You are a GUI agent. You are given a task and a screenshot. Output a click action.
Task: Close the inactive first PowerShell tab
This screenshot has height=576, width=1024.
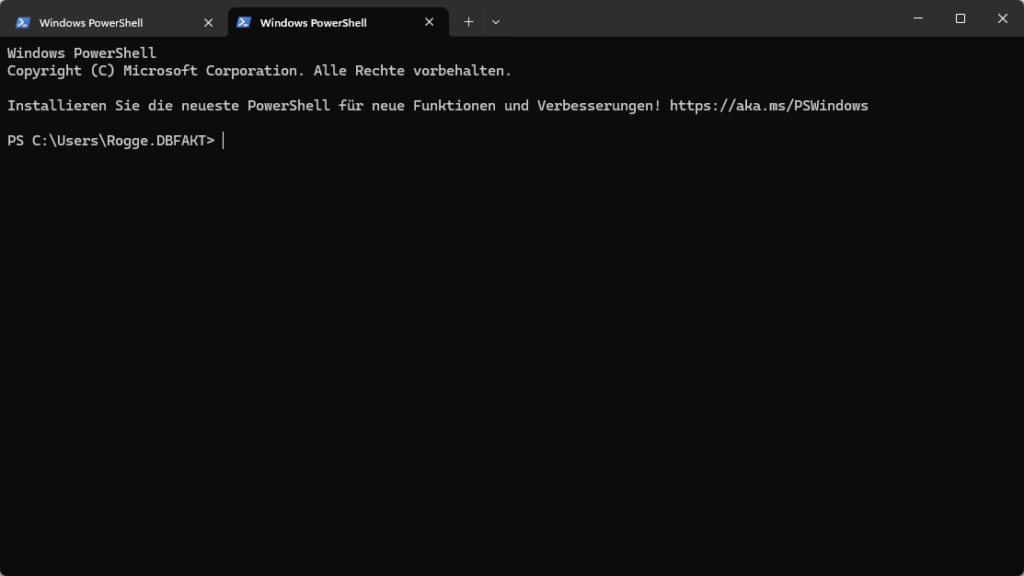click(x=208, y=22)
